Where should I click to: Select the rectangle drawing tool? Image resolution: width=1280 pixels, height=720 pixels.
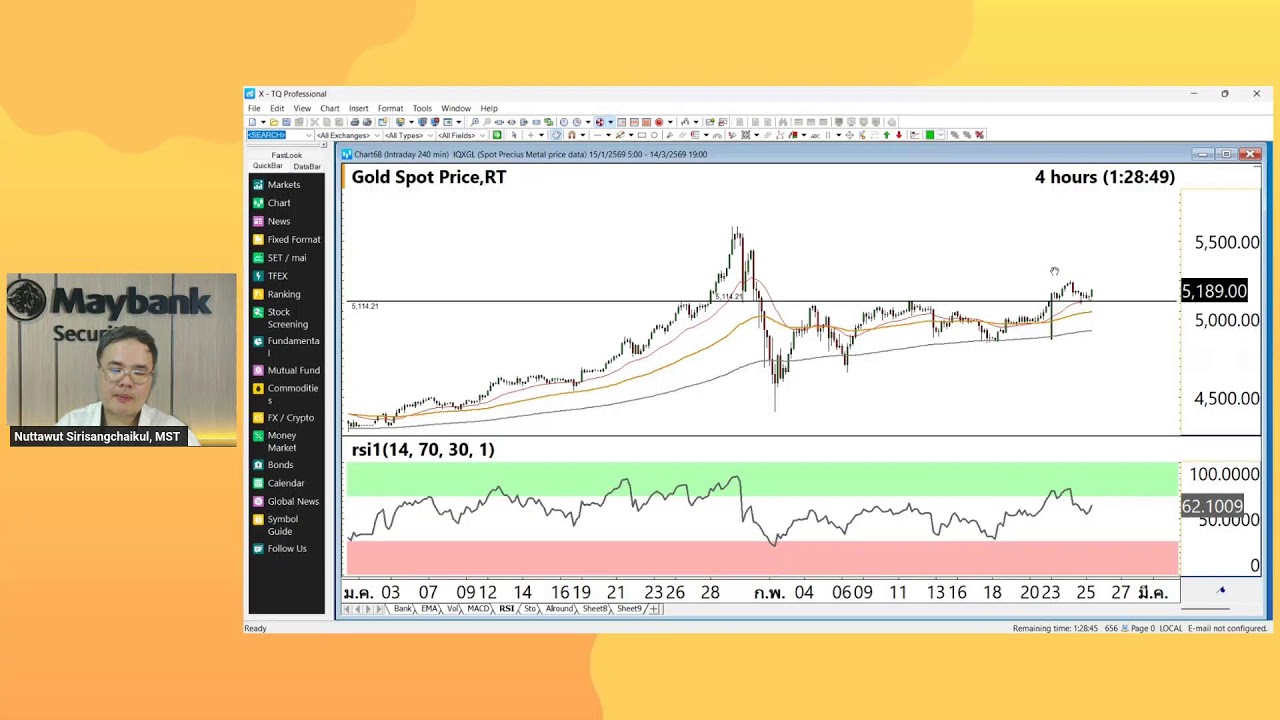pyautogui.click(x=642, y=135)
